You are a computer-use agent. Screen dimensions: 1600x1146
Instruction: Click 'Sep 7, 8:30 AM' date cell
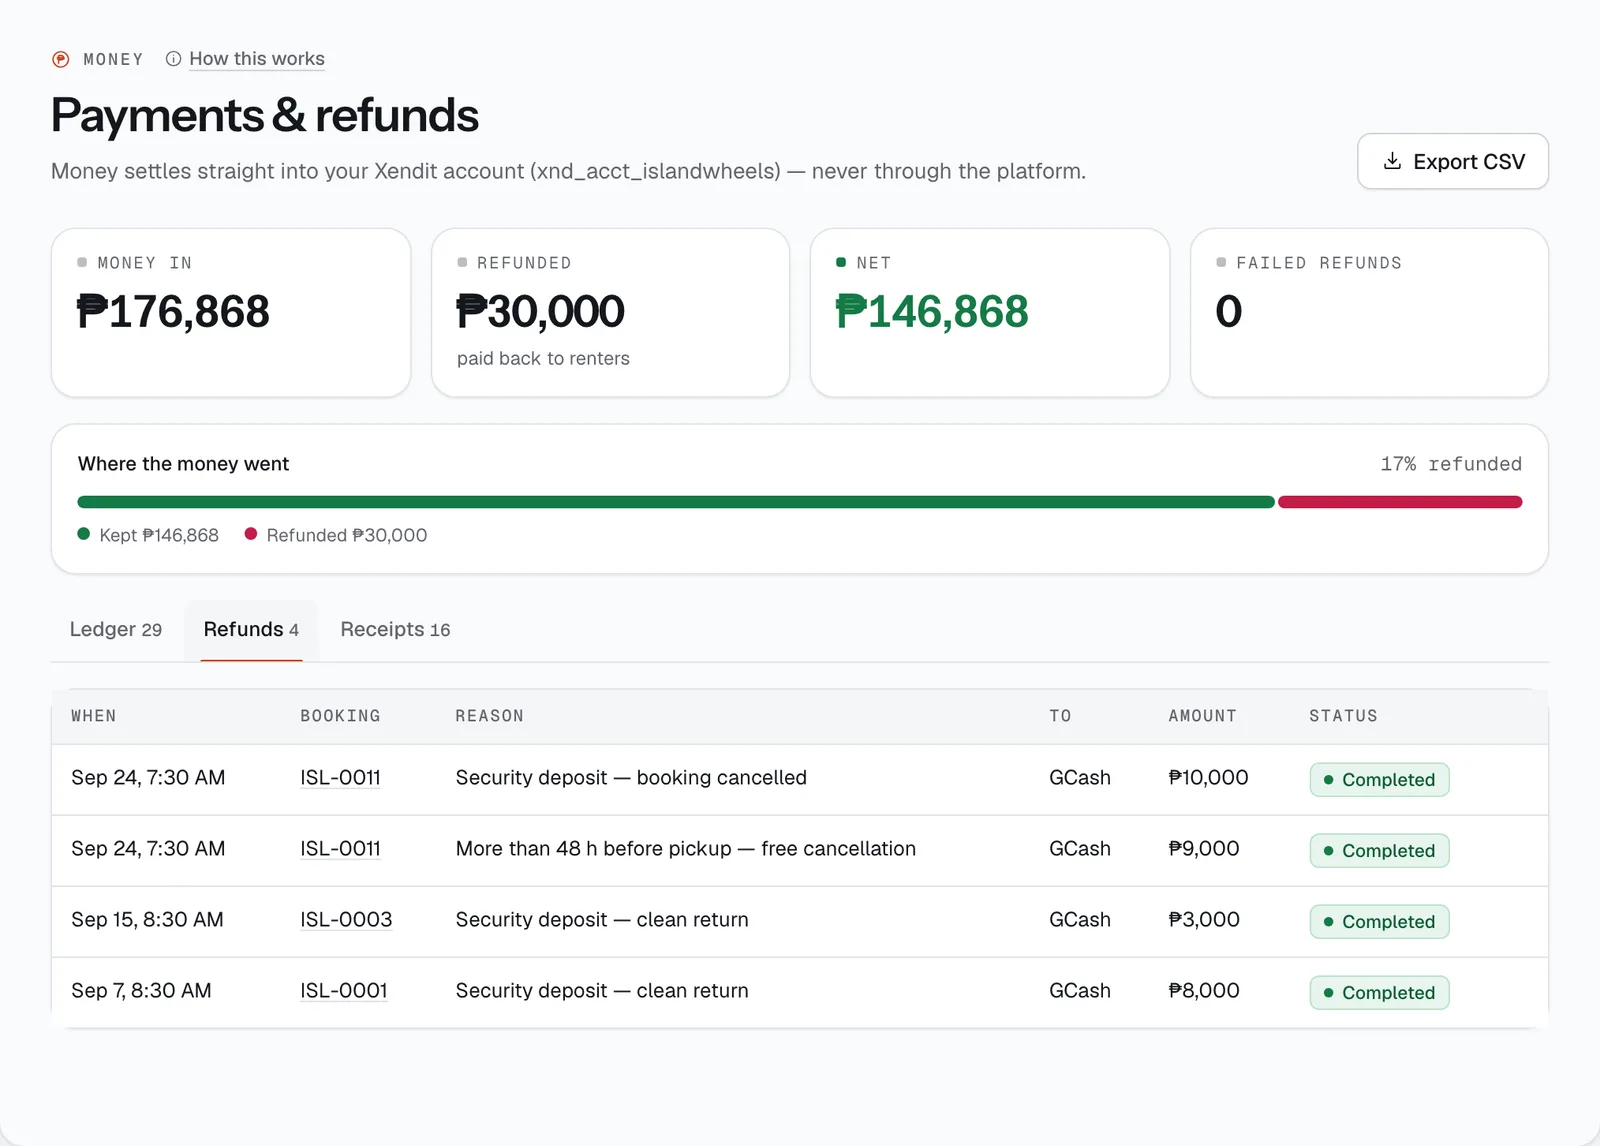pos(141,991)
